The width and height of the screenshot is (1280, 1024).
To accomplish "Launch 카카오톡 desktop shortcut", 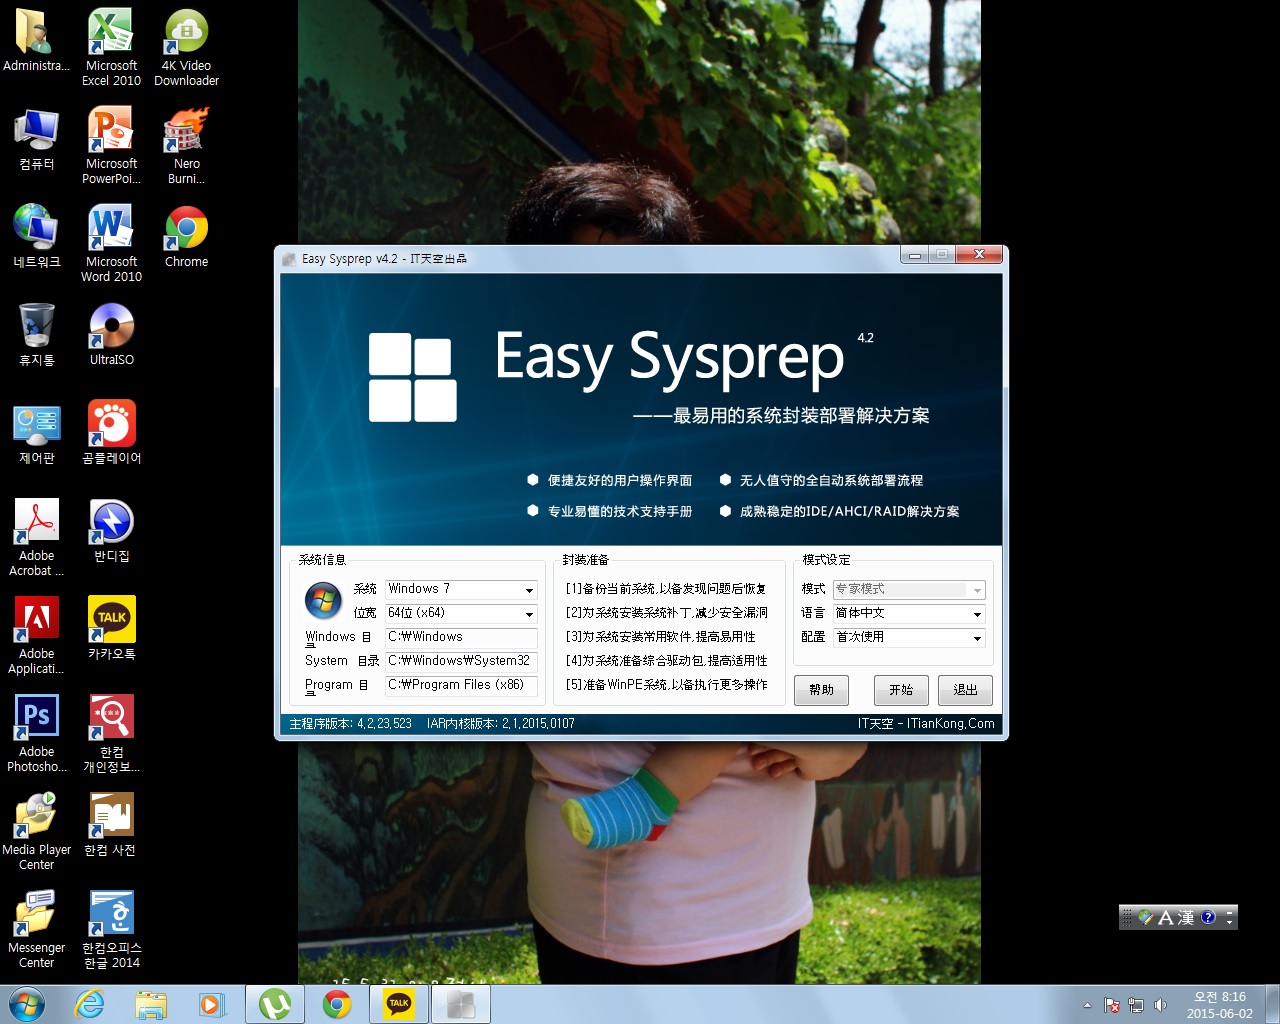I will point(111,628).
